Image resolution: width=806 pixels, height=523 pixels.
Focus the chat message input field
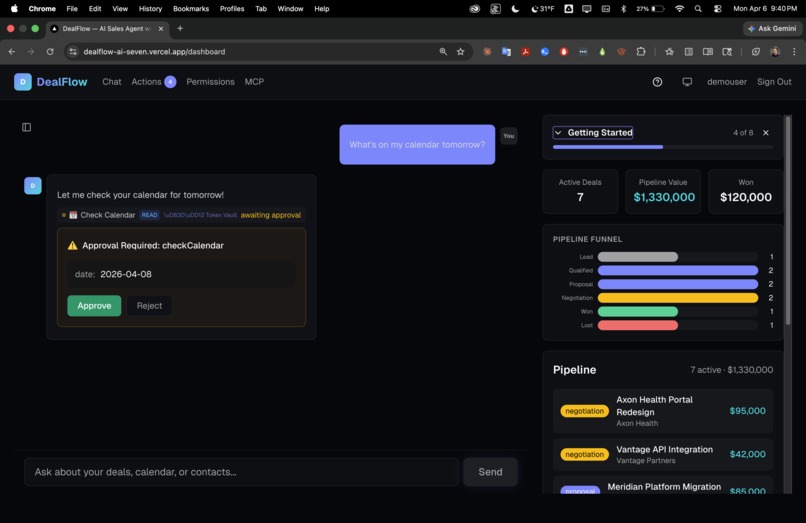click(241, 472)
